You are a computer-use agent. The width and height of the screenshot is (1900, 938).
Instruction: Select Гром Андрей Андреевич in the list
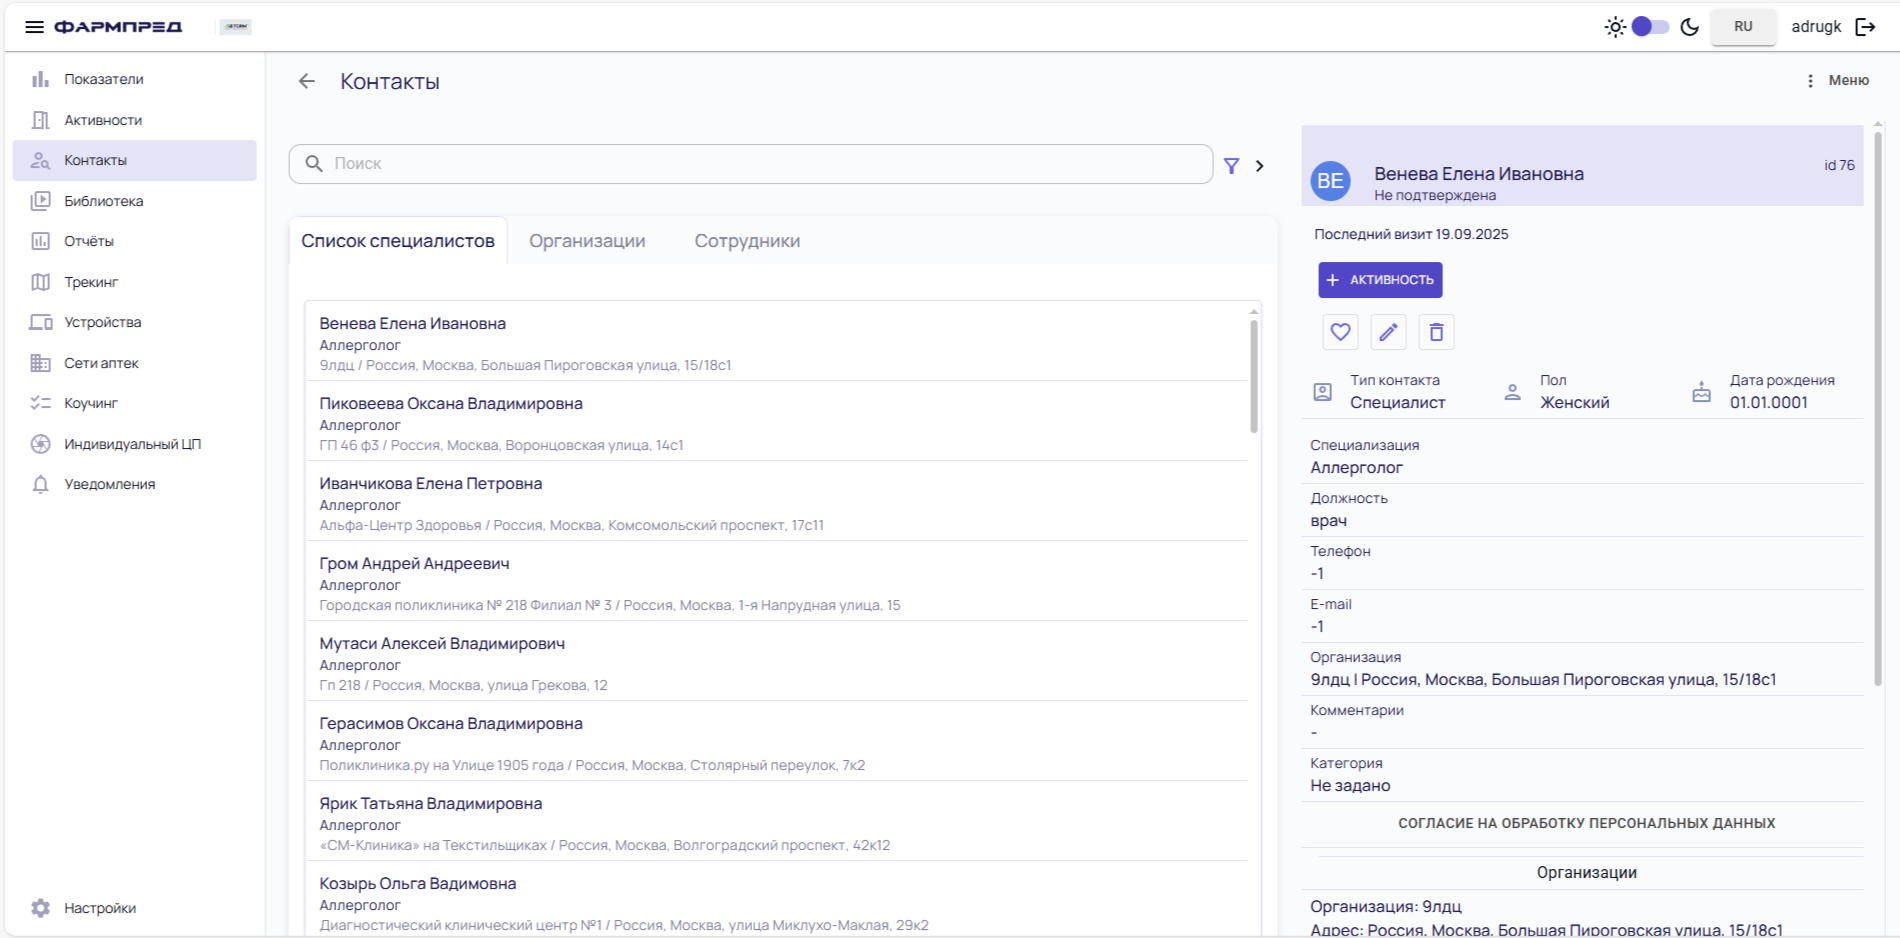[414, 564]
